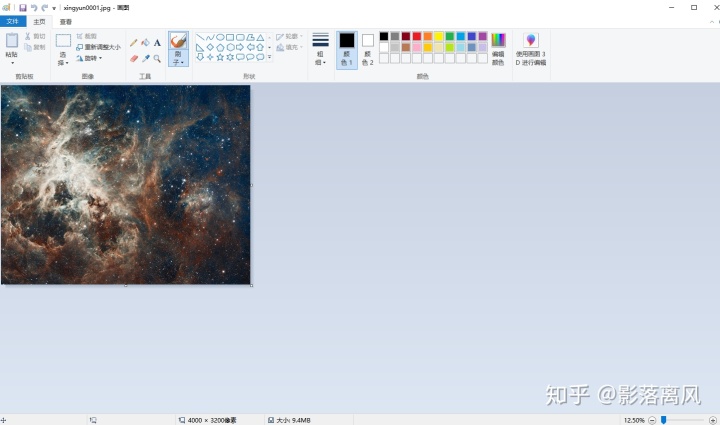The width and height of the screenshot is (720, 425).
Task: Choose the straight Line shape
Action: coord(200,37)
